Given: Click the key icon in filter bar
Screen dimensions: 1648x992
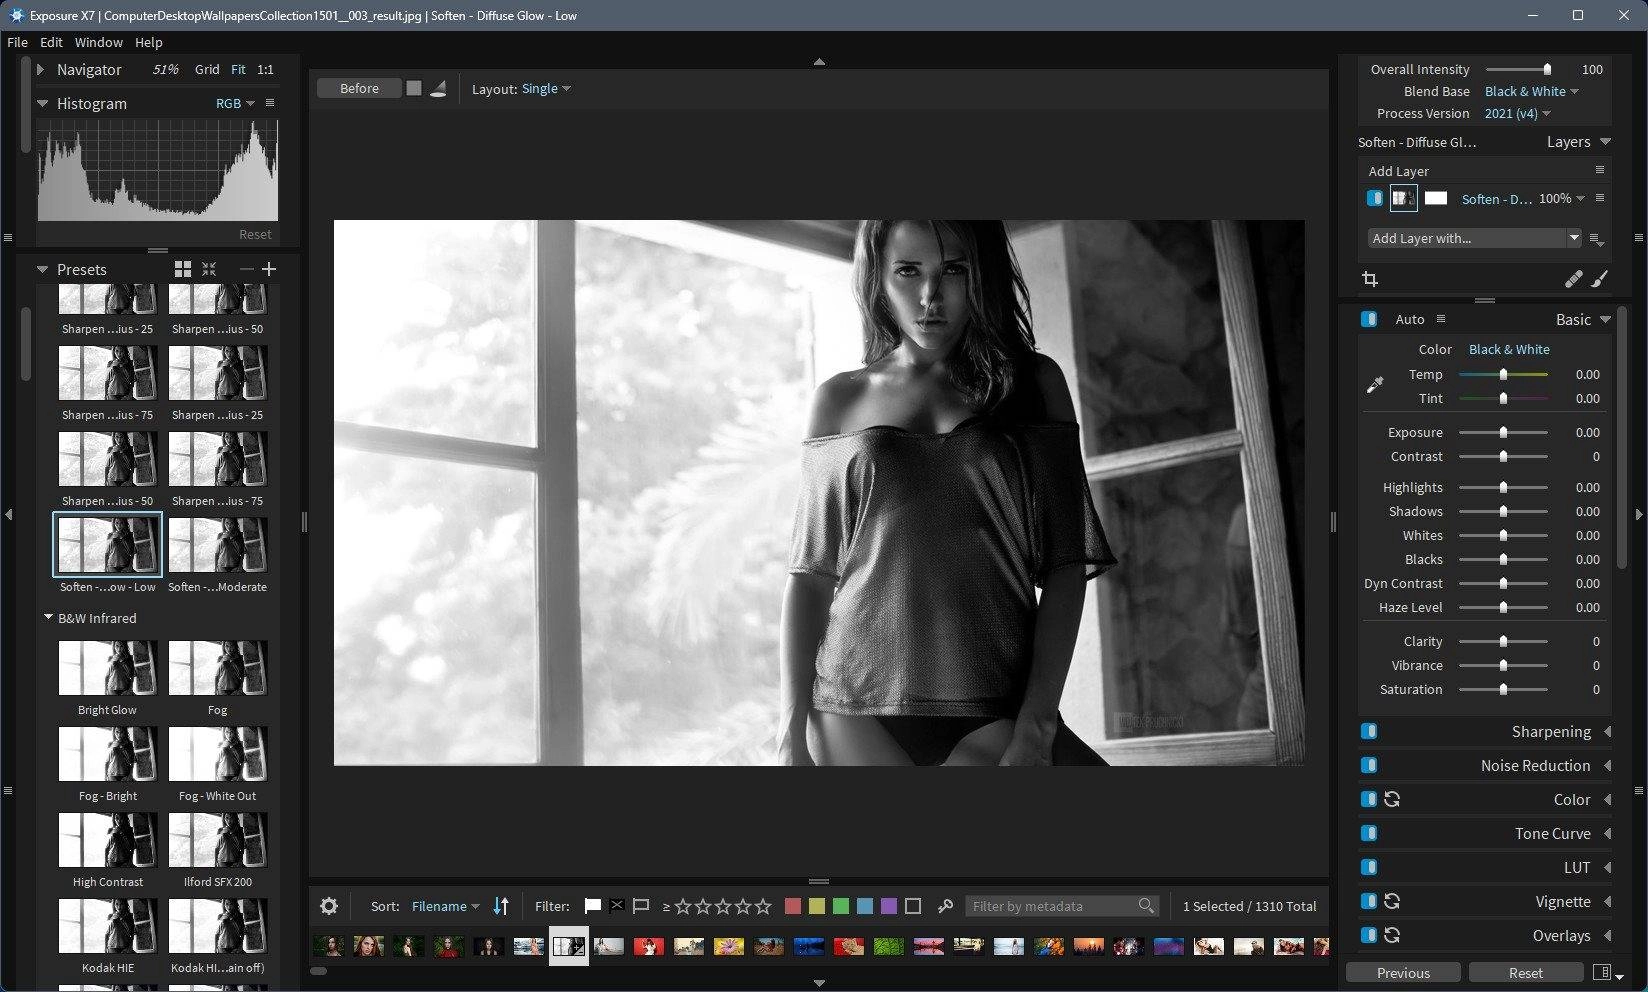Looking at the screenshot, I should [945, 906].
